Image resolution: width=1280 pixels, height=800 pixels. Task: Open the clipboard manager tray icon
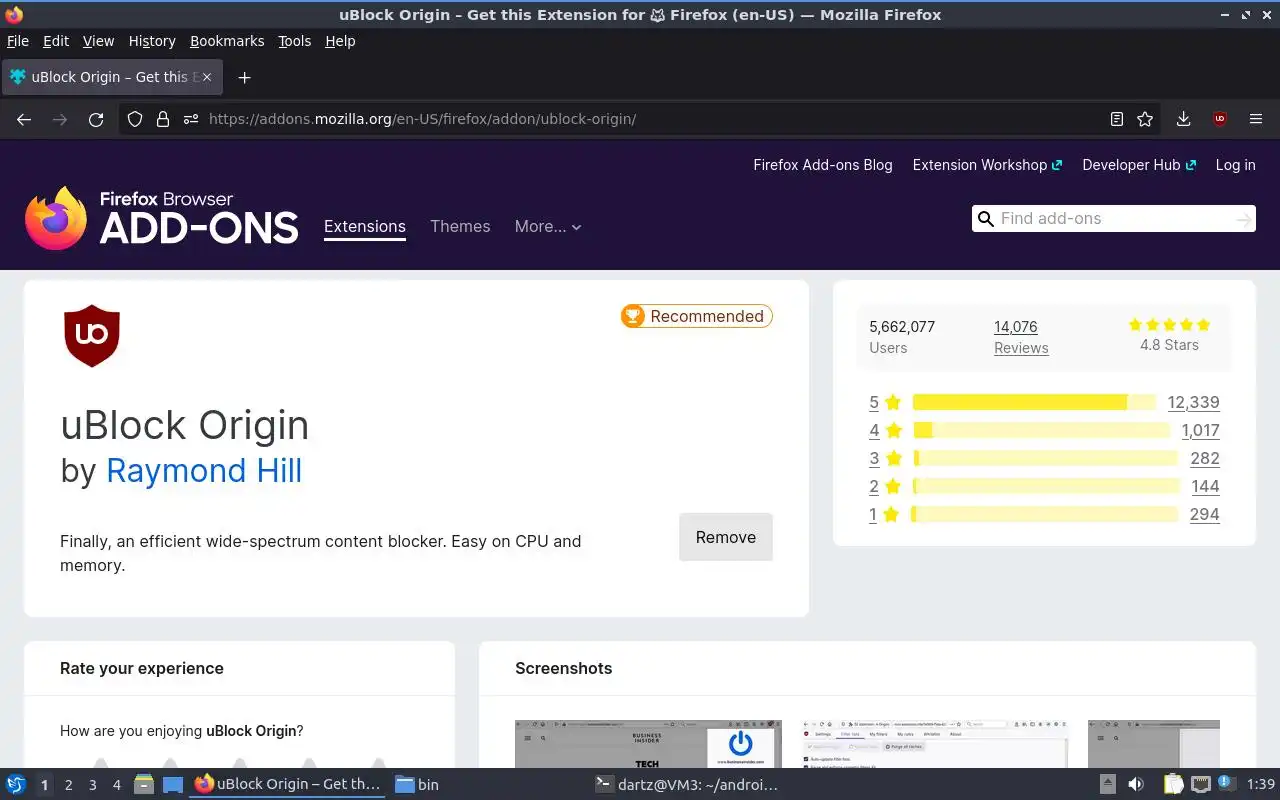tap(1173, 785)
